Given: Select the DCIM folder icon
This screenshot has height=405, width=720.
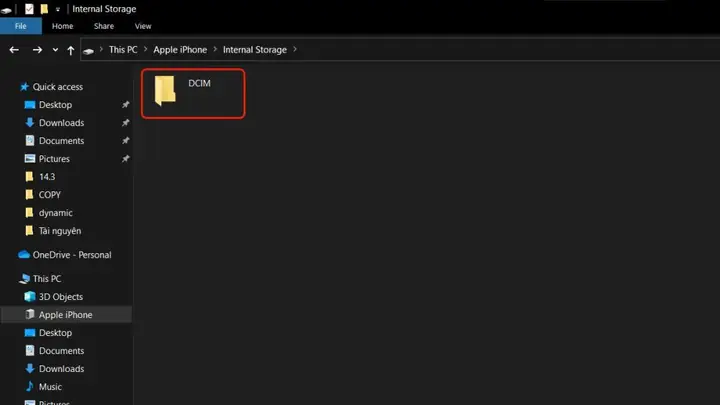Looking at the screenshot, I should click(x=165, y=90).
